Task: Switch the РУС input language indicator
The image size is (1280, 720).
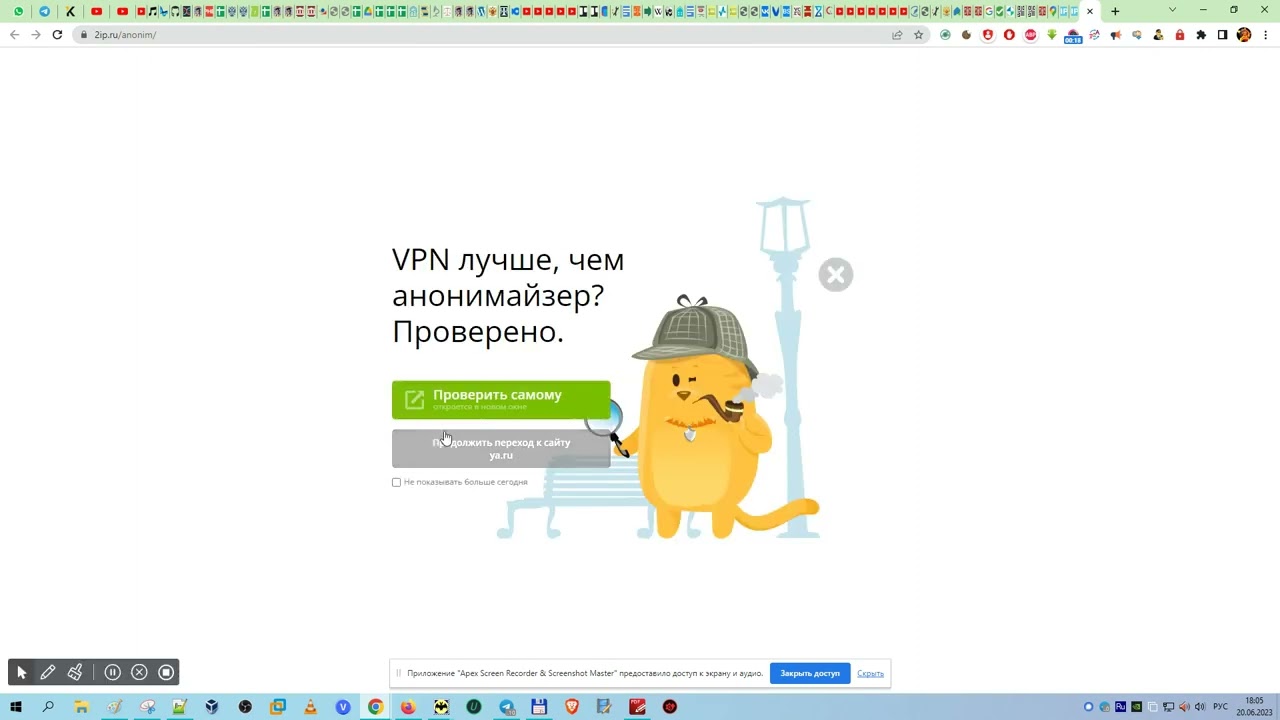Action: (x=1220, y=707)
